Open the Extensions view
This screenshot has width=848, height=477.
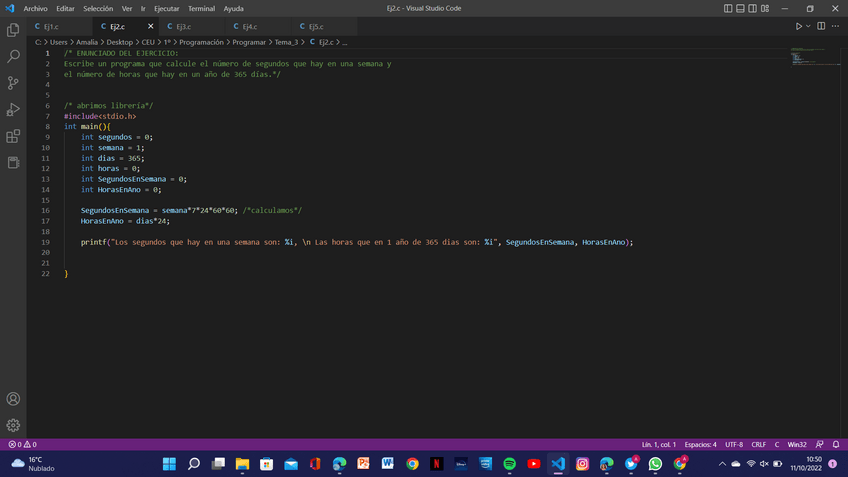tap(13, 136)
